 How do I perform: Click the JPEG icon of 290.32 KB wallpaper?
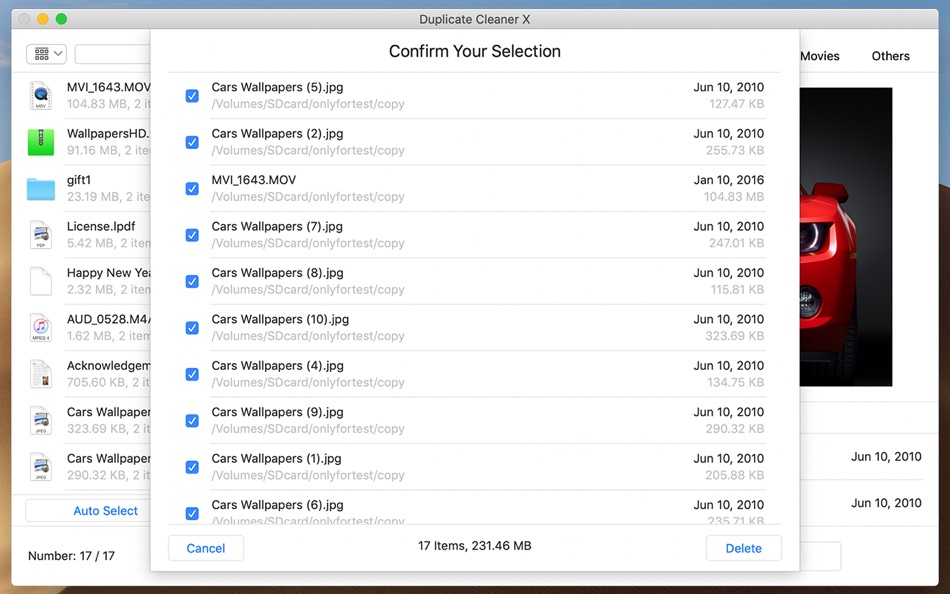tap(41, 467)
